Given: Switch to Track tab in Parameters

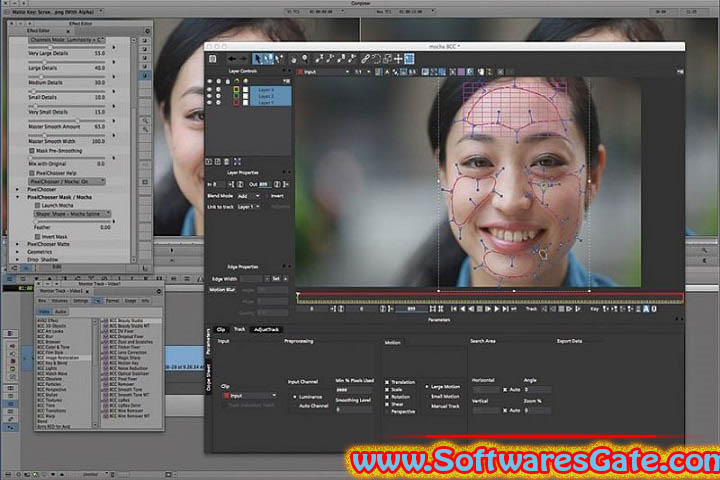Looking at the screenshot, I should [239, 329].
